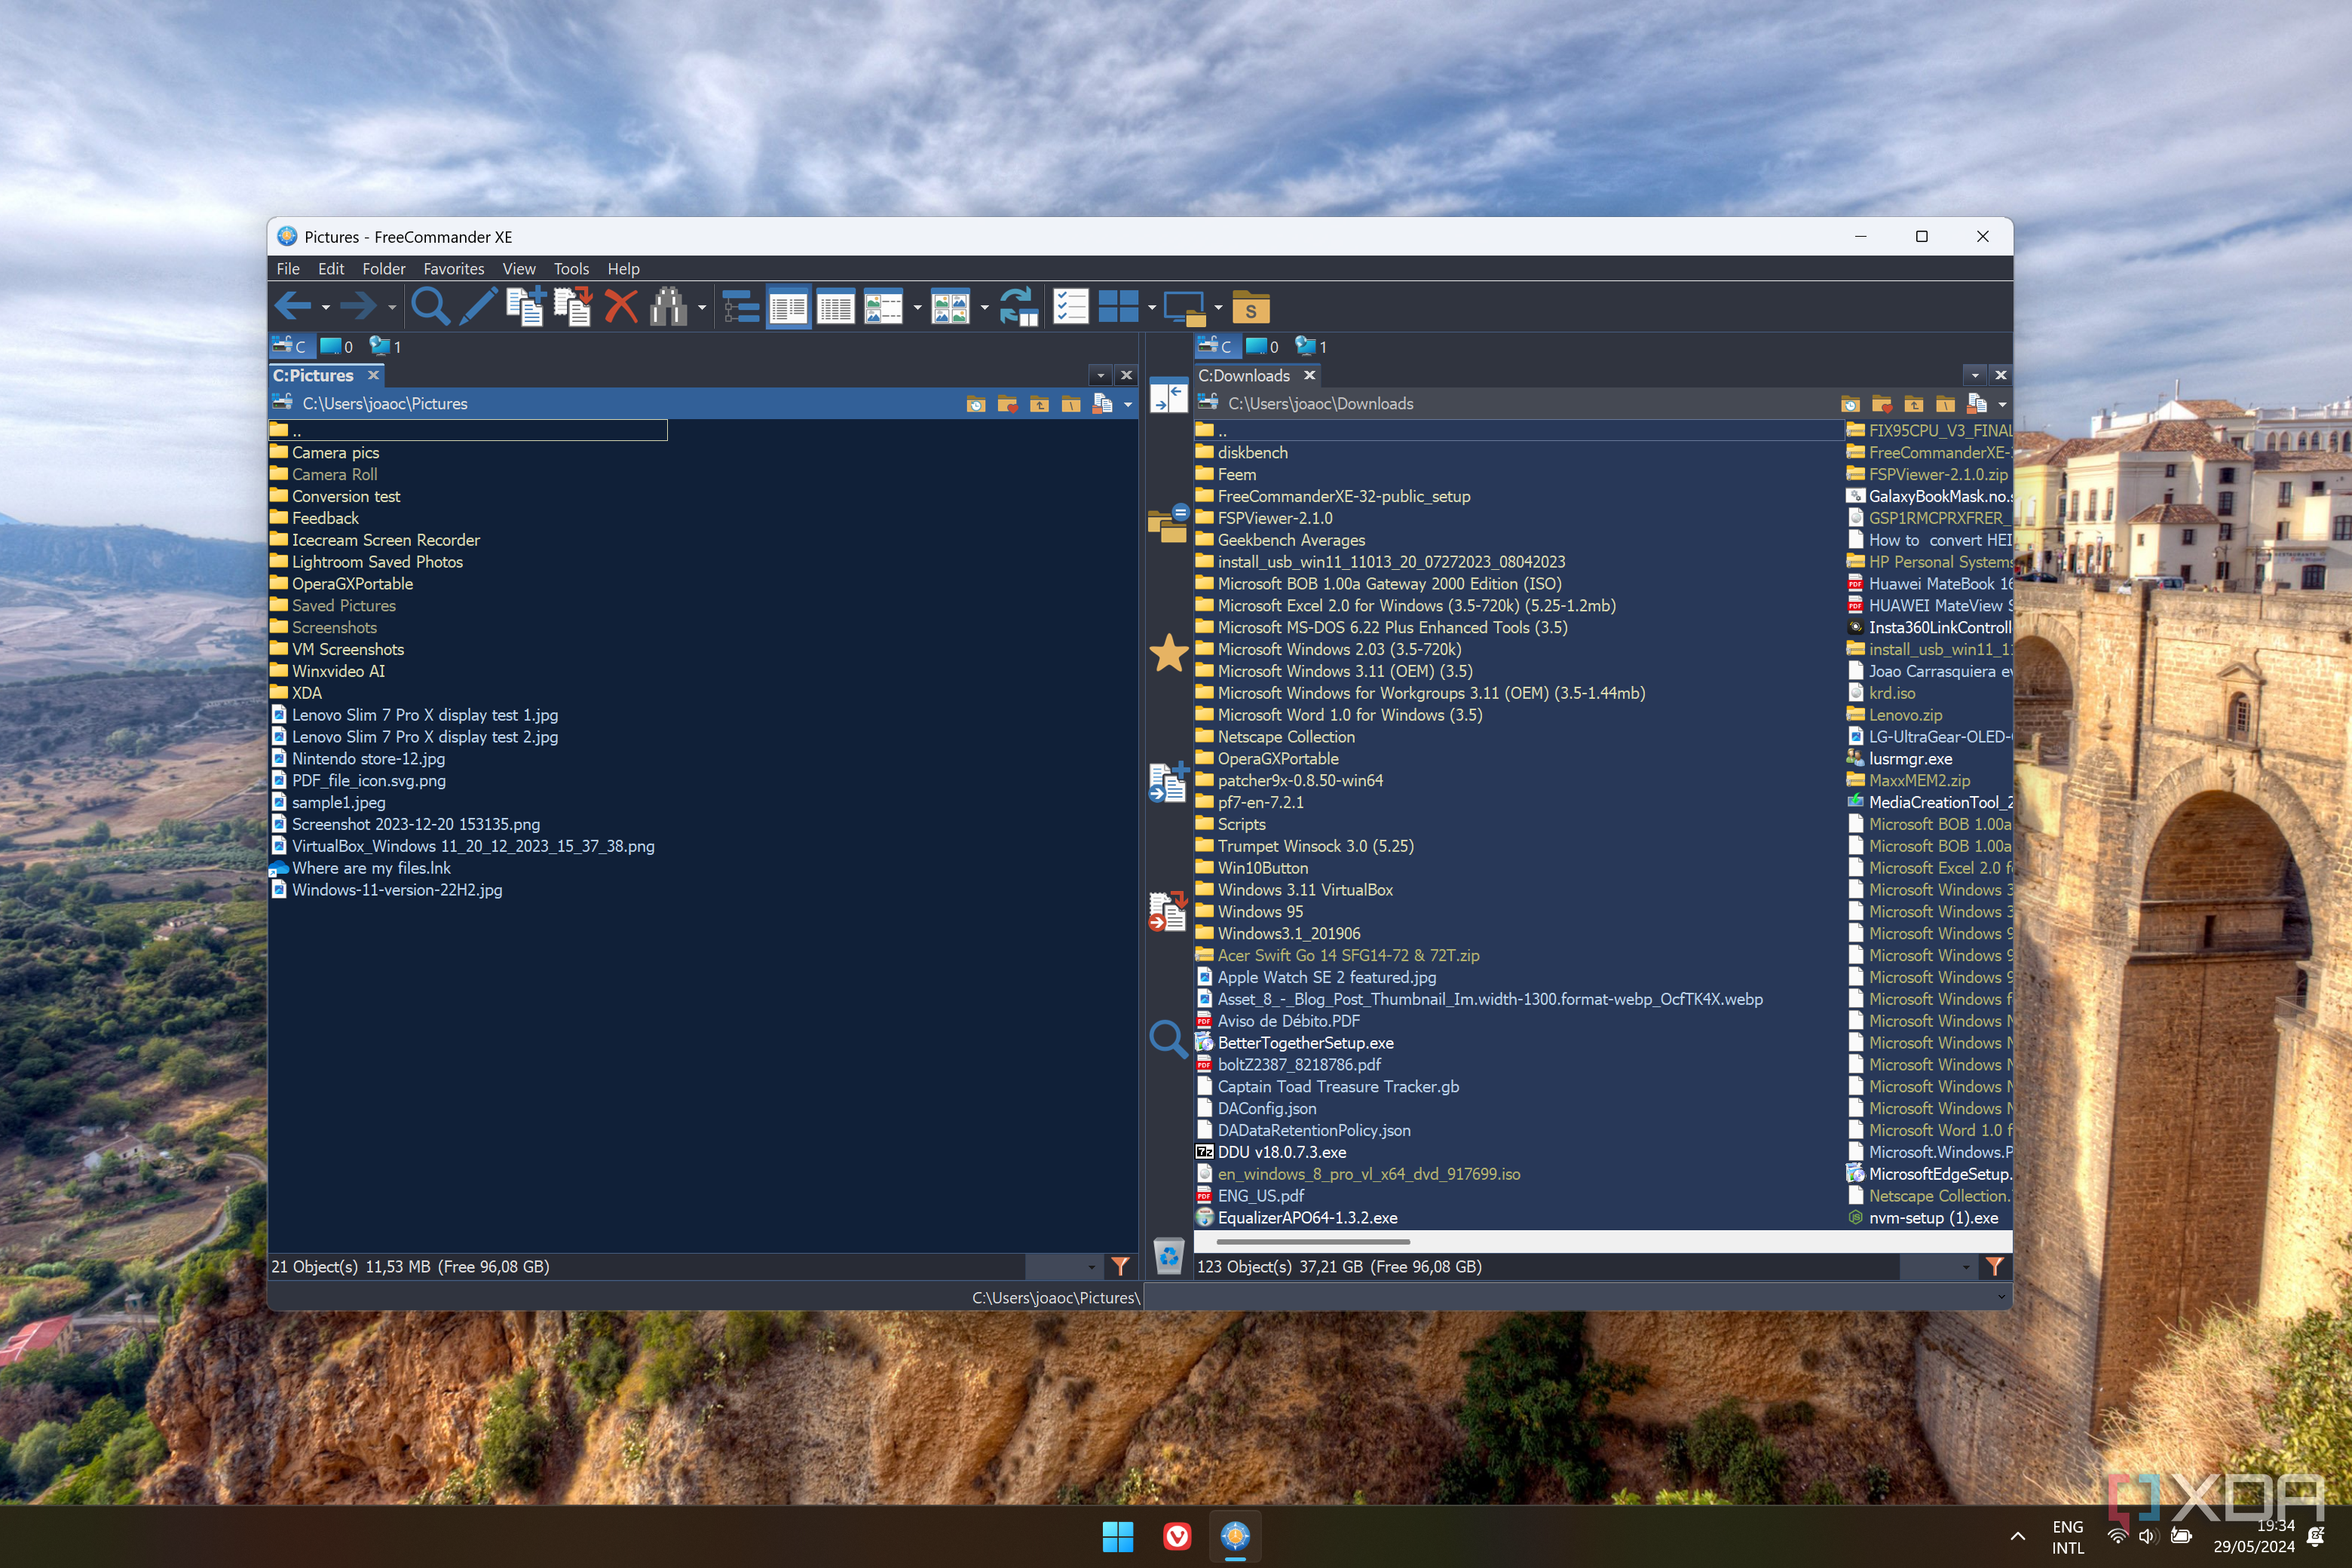The height and width of the screenshot is (1568, 2352).
Task: Click the red X Delete icon
Action: pyautogui.click(x=621, y=307)
